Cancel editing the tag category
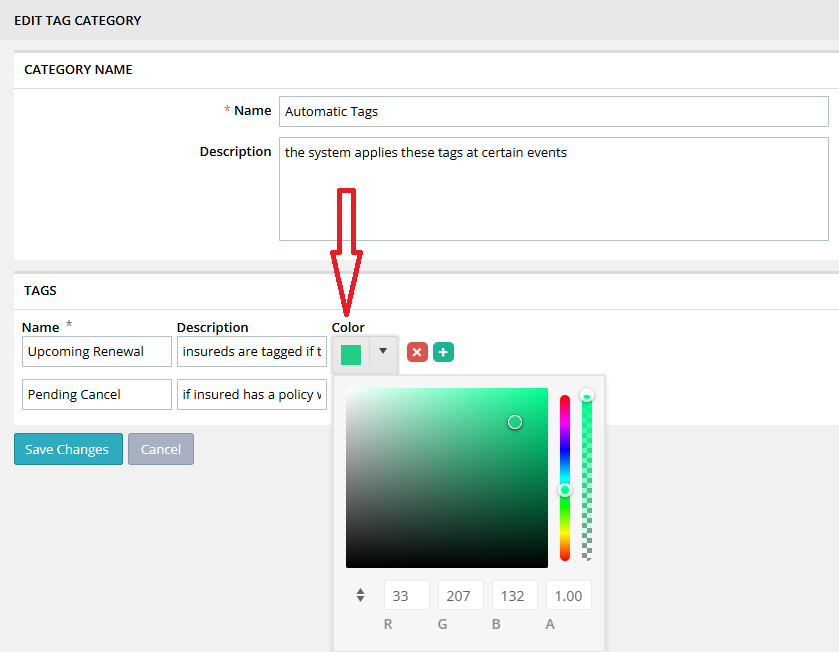 [161, 449]
